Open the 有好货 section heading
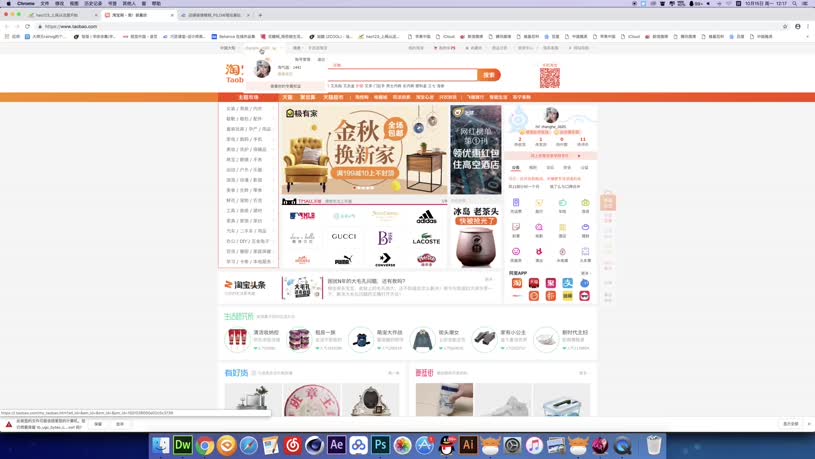The width and height of the screenshot is (815, 459). pyautogui.click(x=236, y=373)
